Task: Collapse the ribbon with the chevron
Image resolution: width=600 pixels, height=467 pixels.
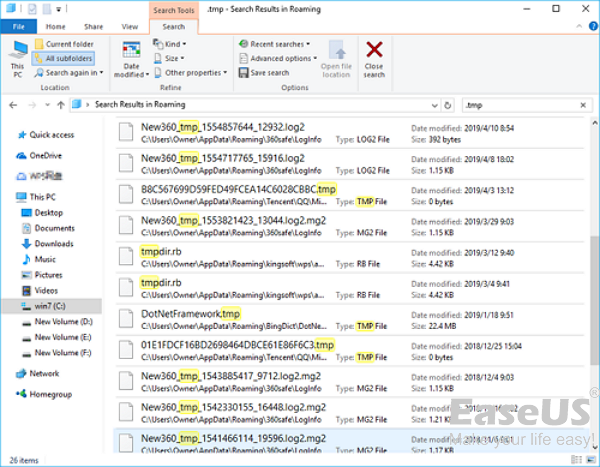Action: tap(579, 26)
